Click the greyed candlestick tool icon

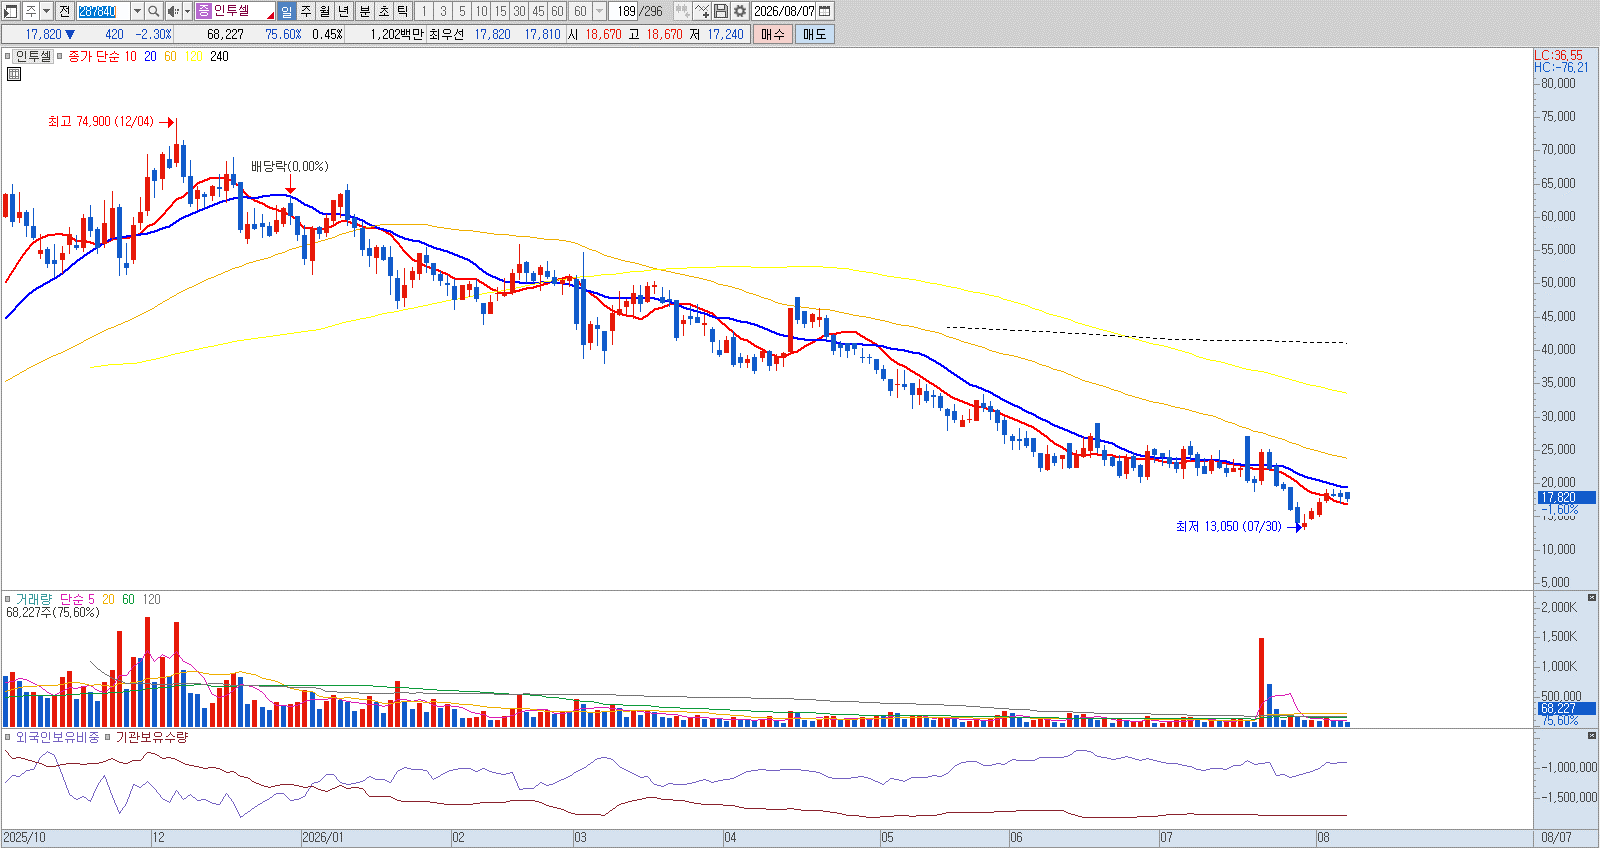[x=682, y=11]
